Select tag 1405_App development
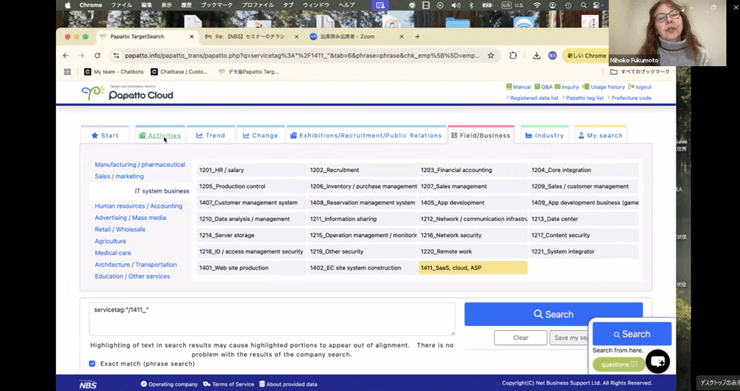 473,203
